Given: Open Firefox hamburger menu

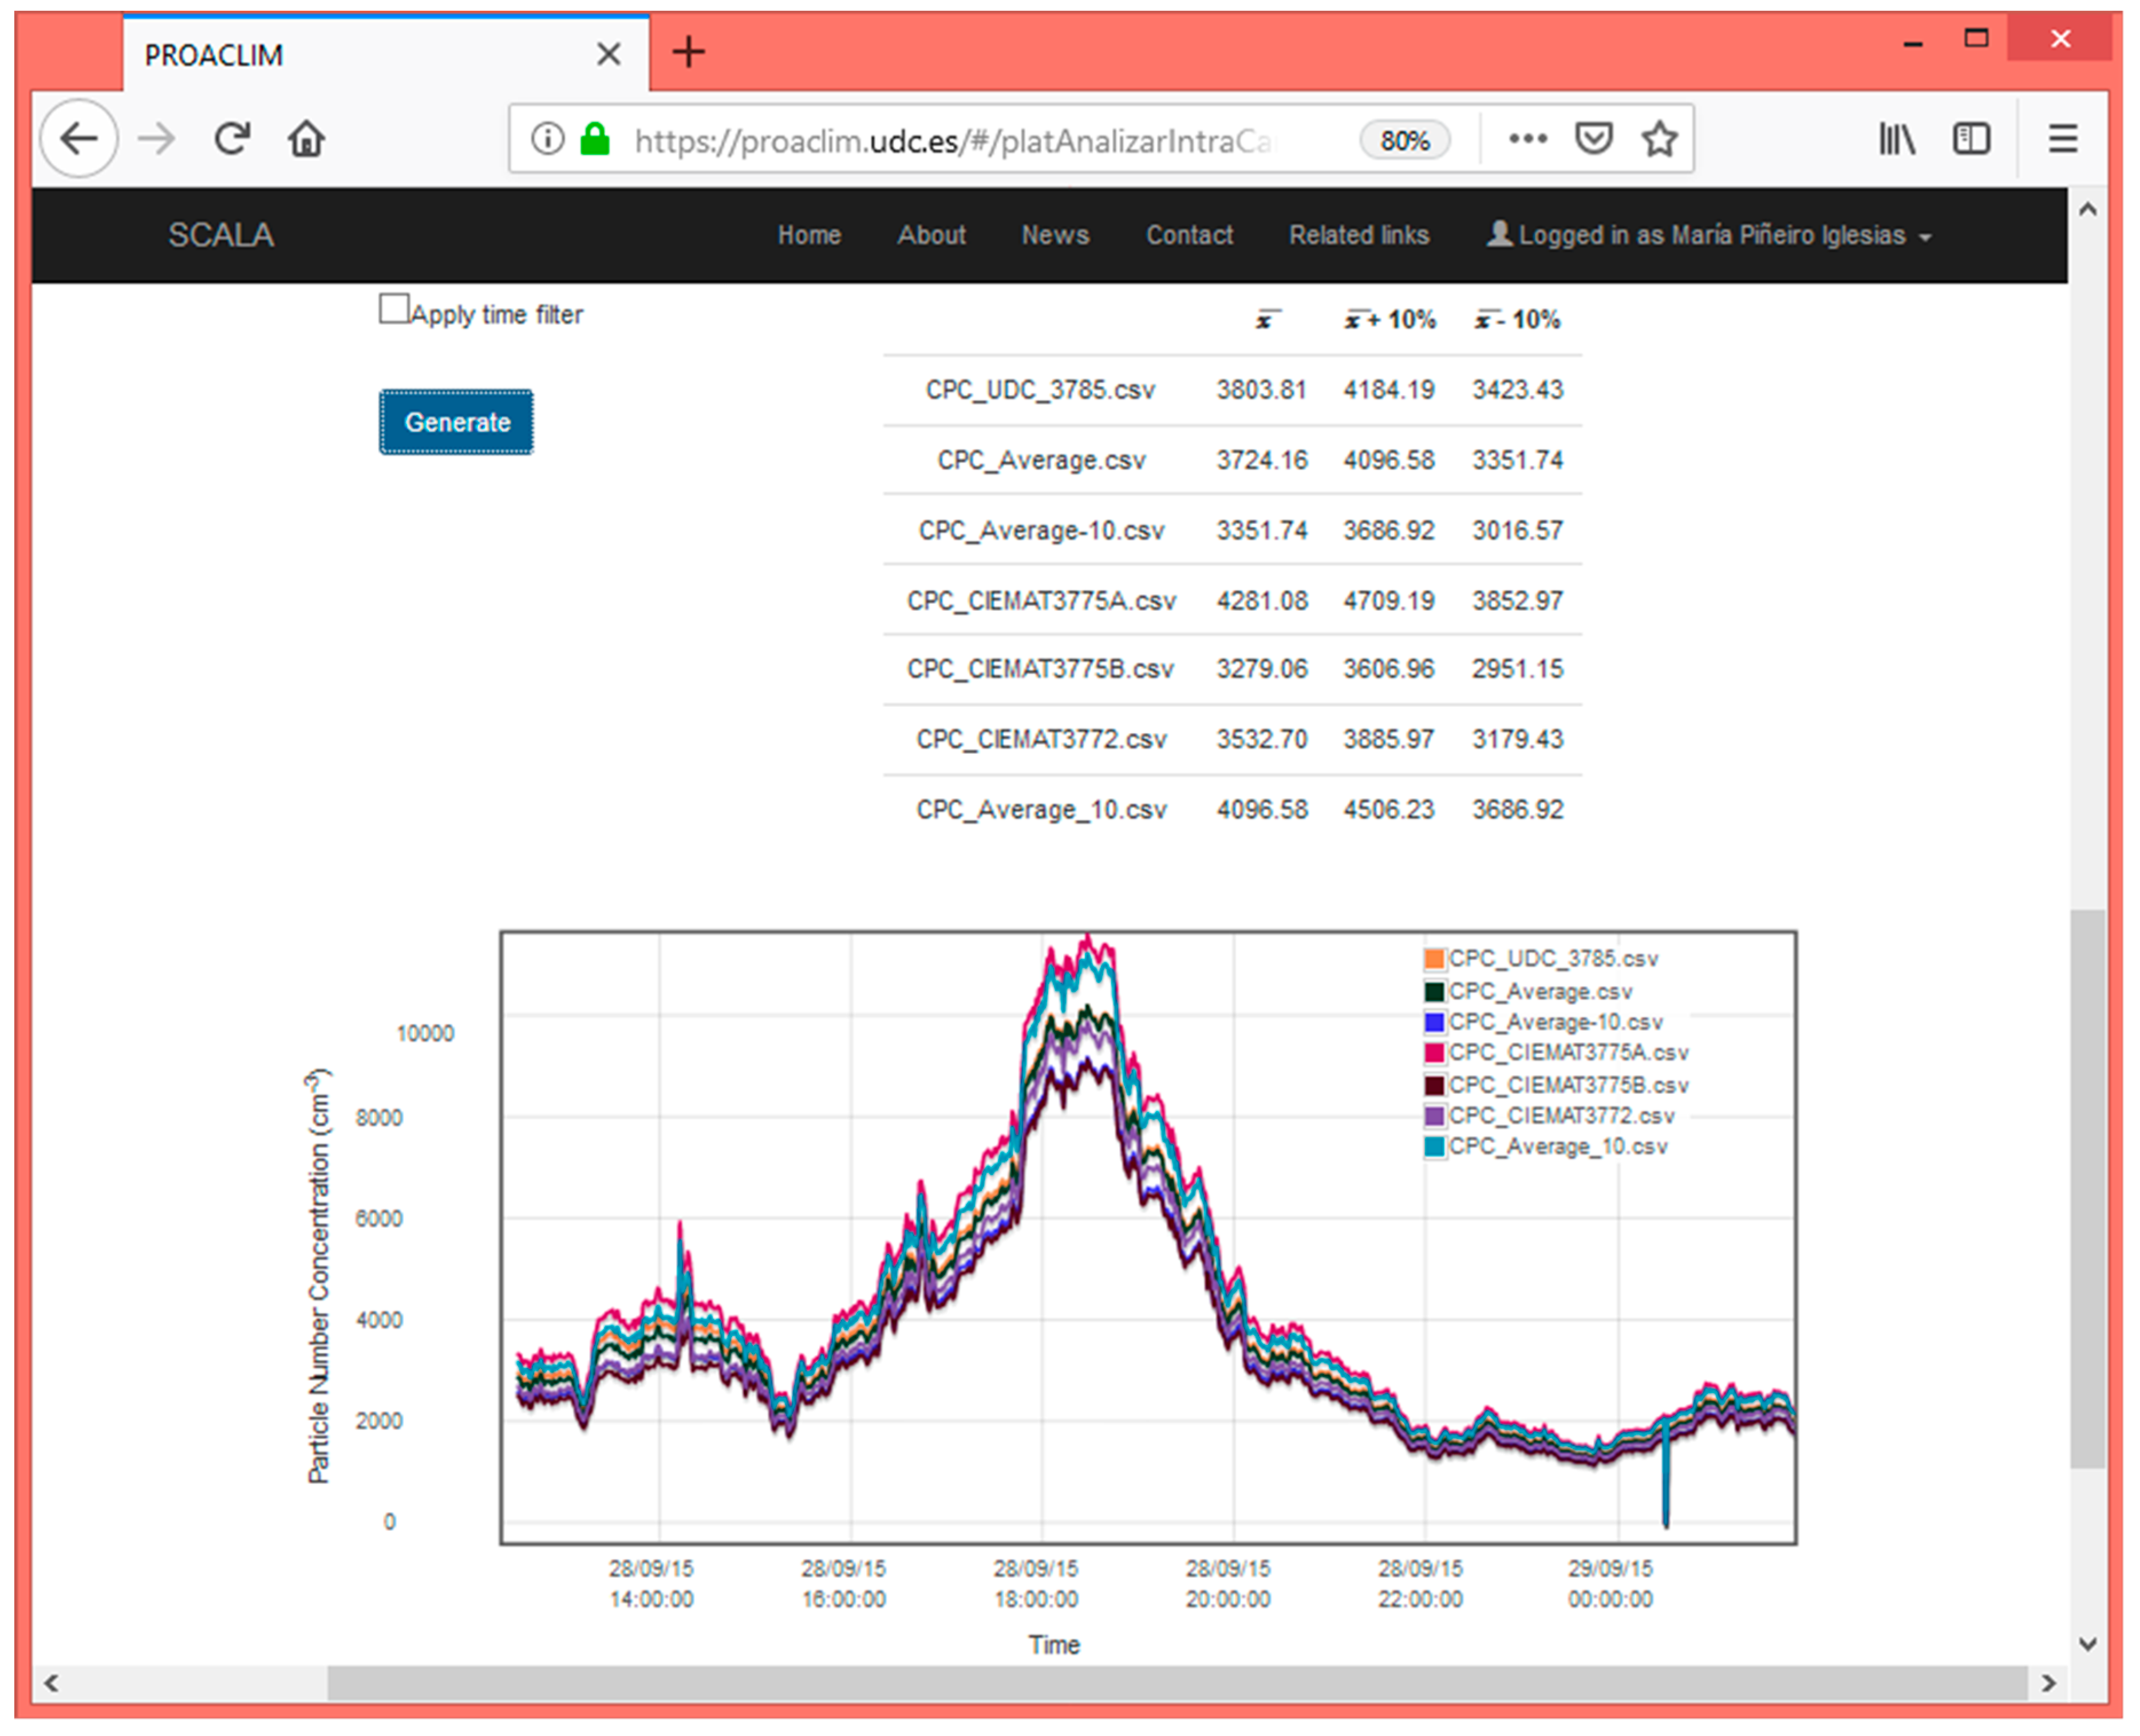Looking at the screenshot, I should [2062, 138].
